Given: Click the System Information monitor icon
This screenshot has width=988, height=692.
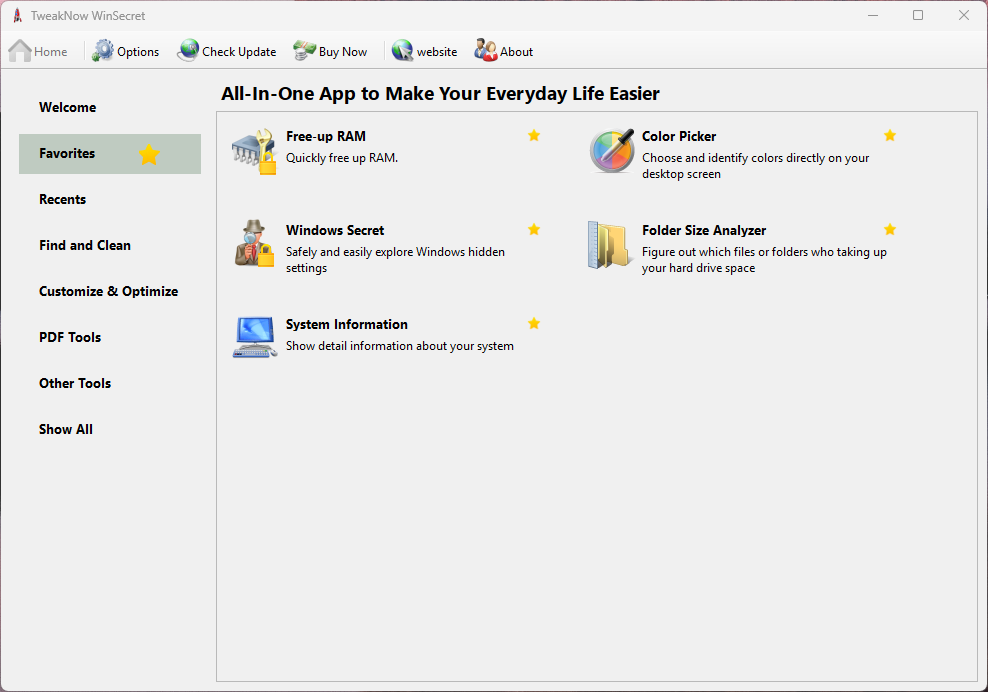Looking at the screenshot, I should pyautogui.click(x=254, y=337).
